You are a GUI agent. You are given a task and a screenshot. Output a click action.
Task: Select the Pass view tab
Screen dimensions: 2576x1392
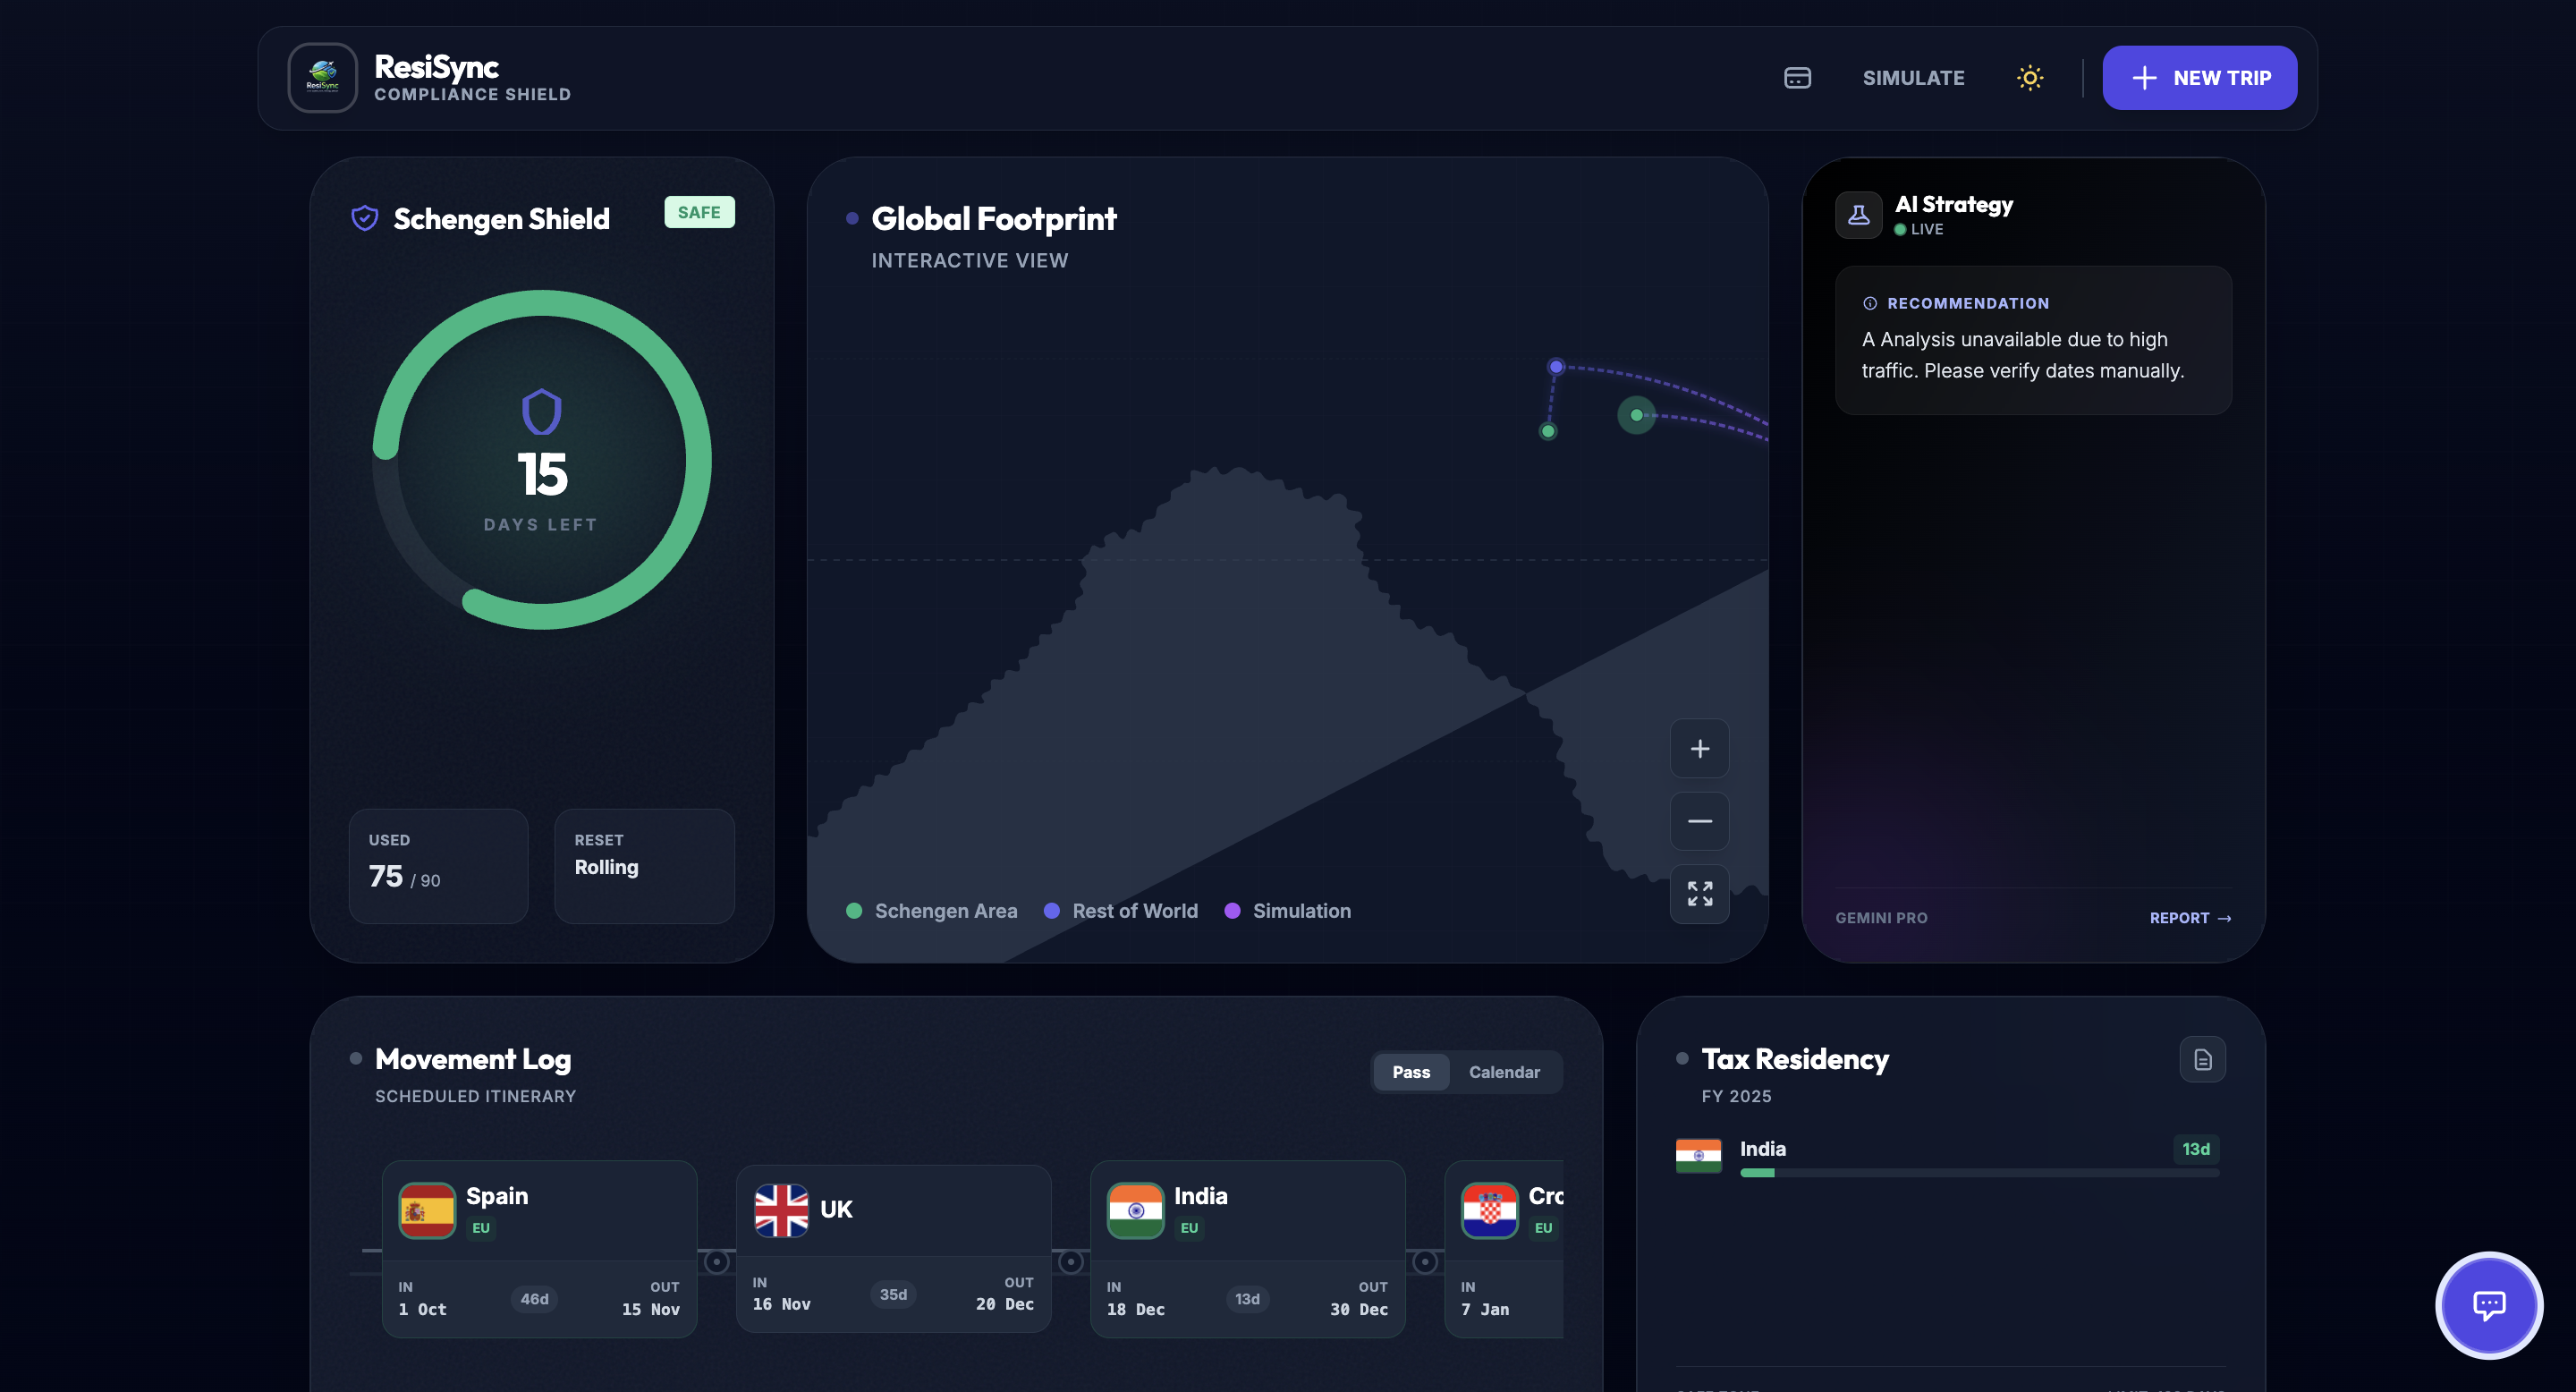pos(1410,1071)
